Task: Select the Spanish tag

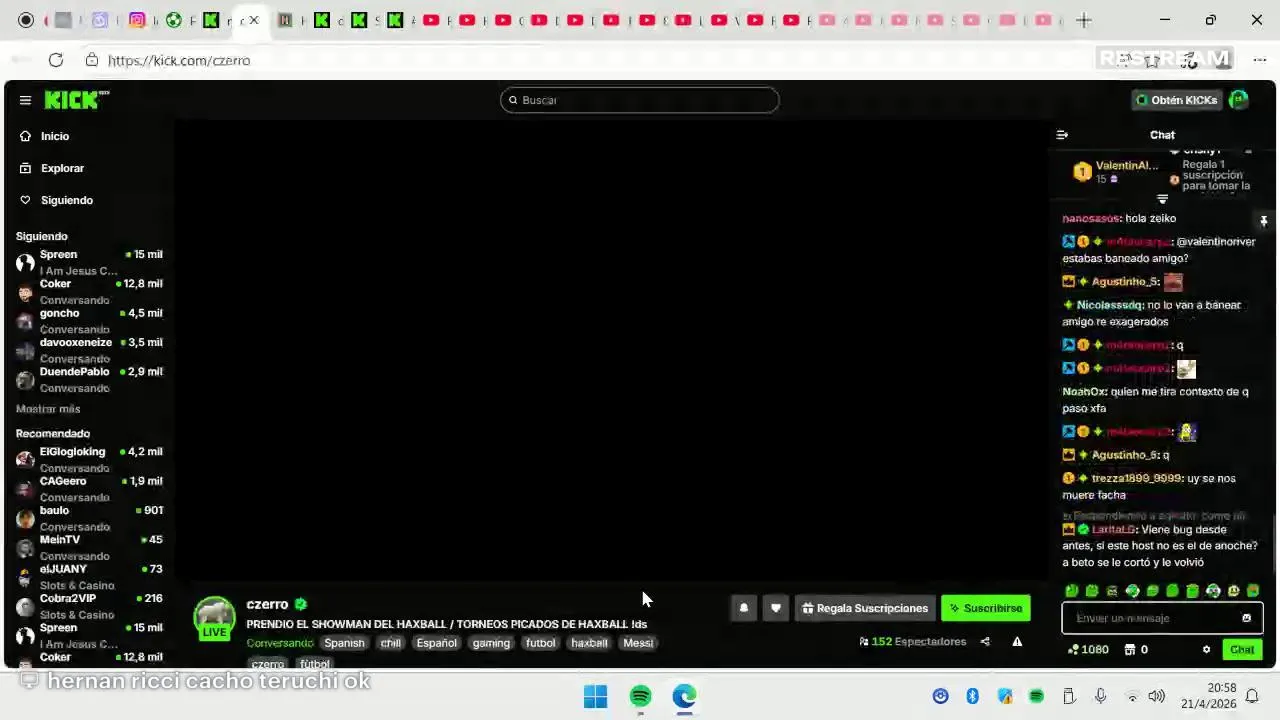Action: (344, 643)
